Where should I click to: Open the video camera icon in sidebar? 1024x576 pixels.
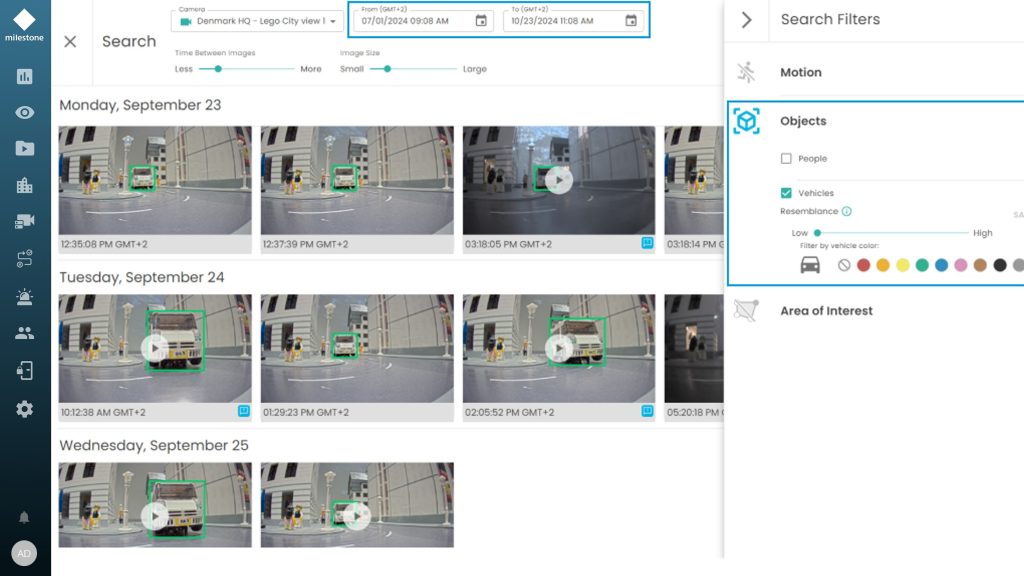(x=25, y=222)
